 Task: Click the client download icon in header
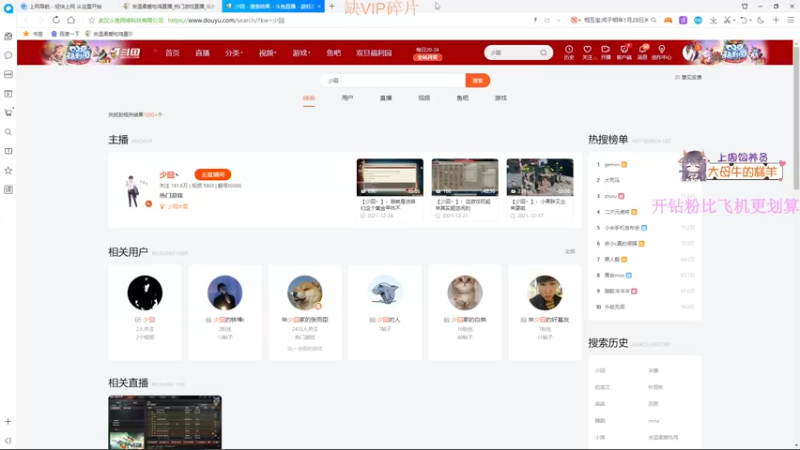click(624, 52)
